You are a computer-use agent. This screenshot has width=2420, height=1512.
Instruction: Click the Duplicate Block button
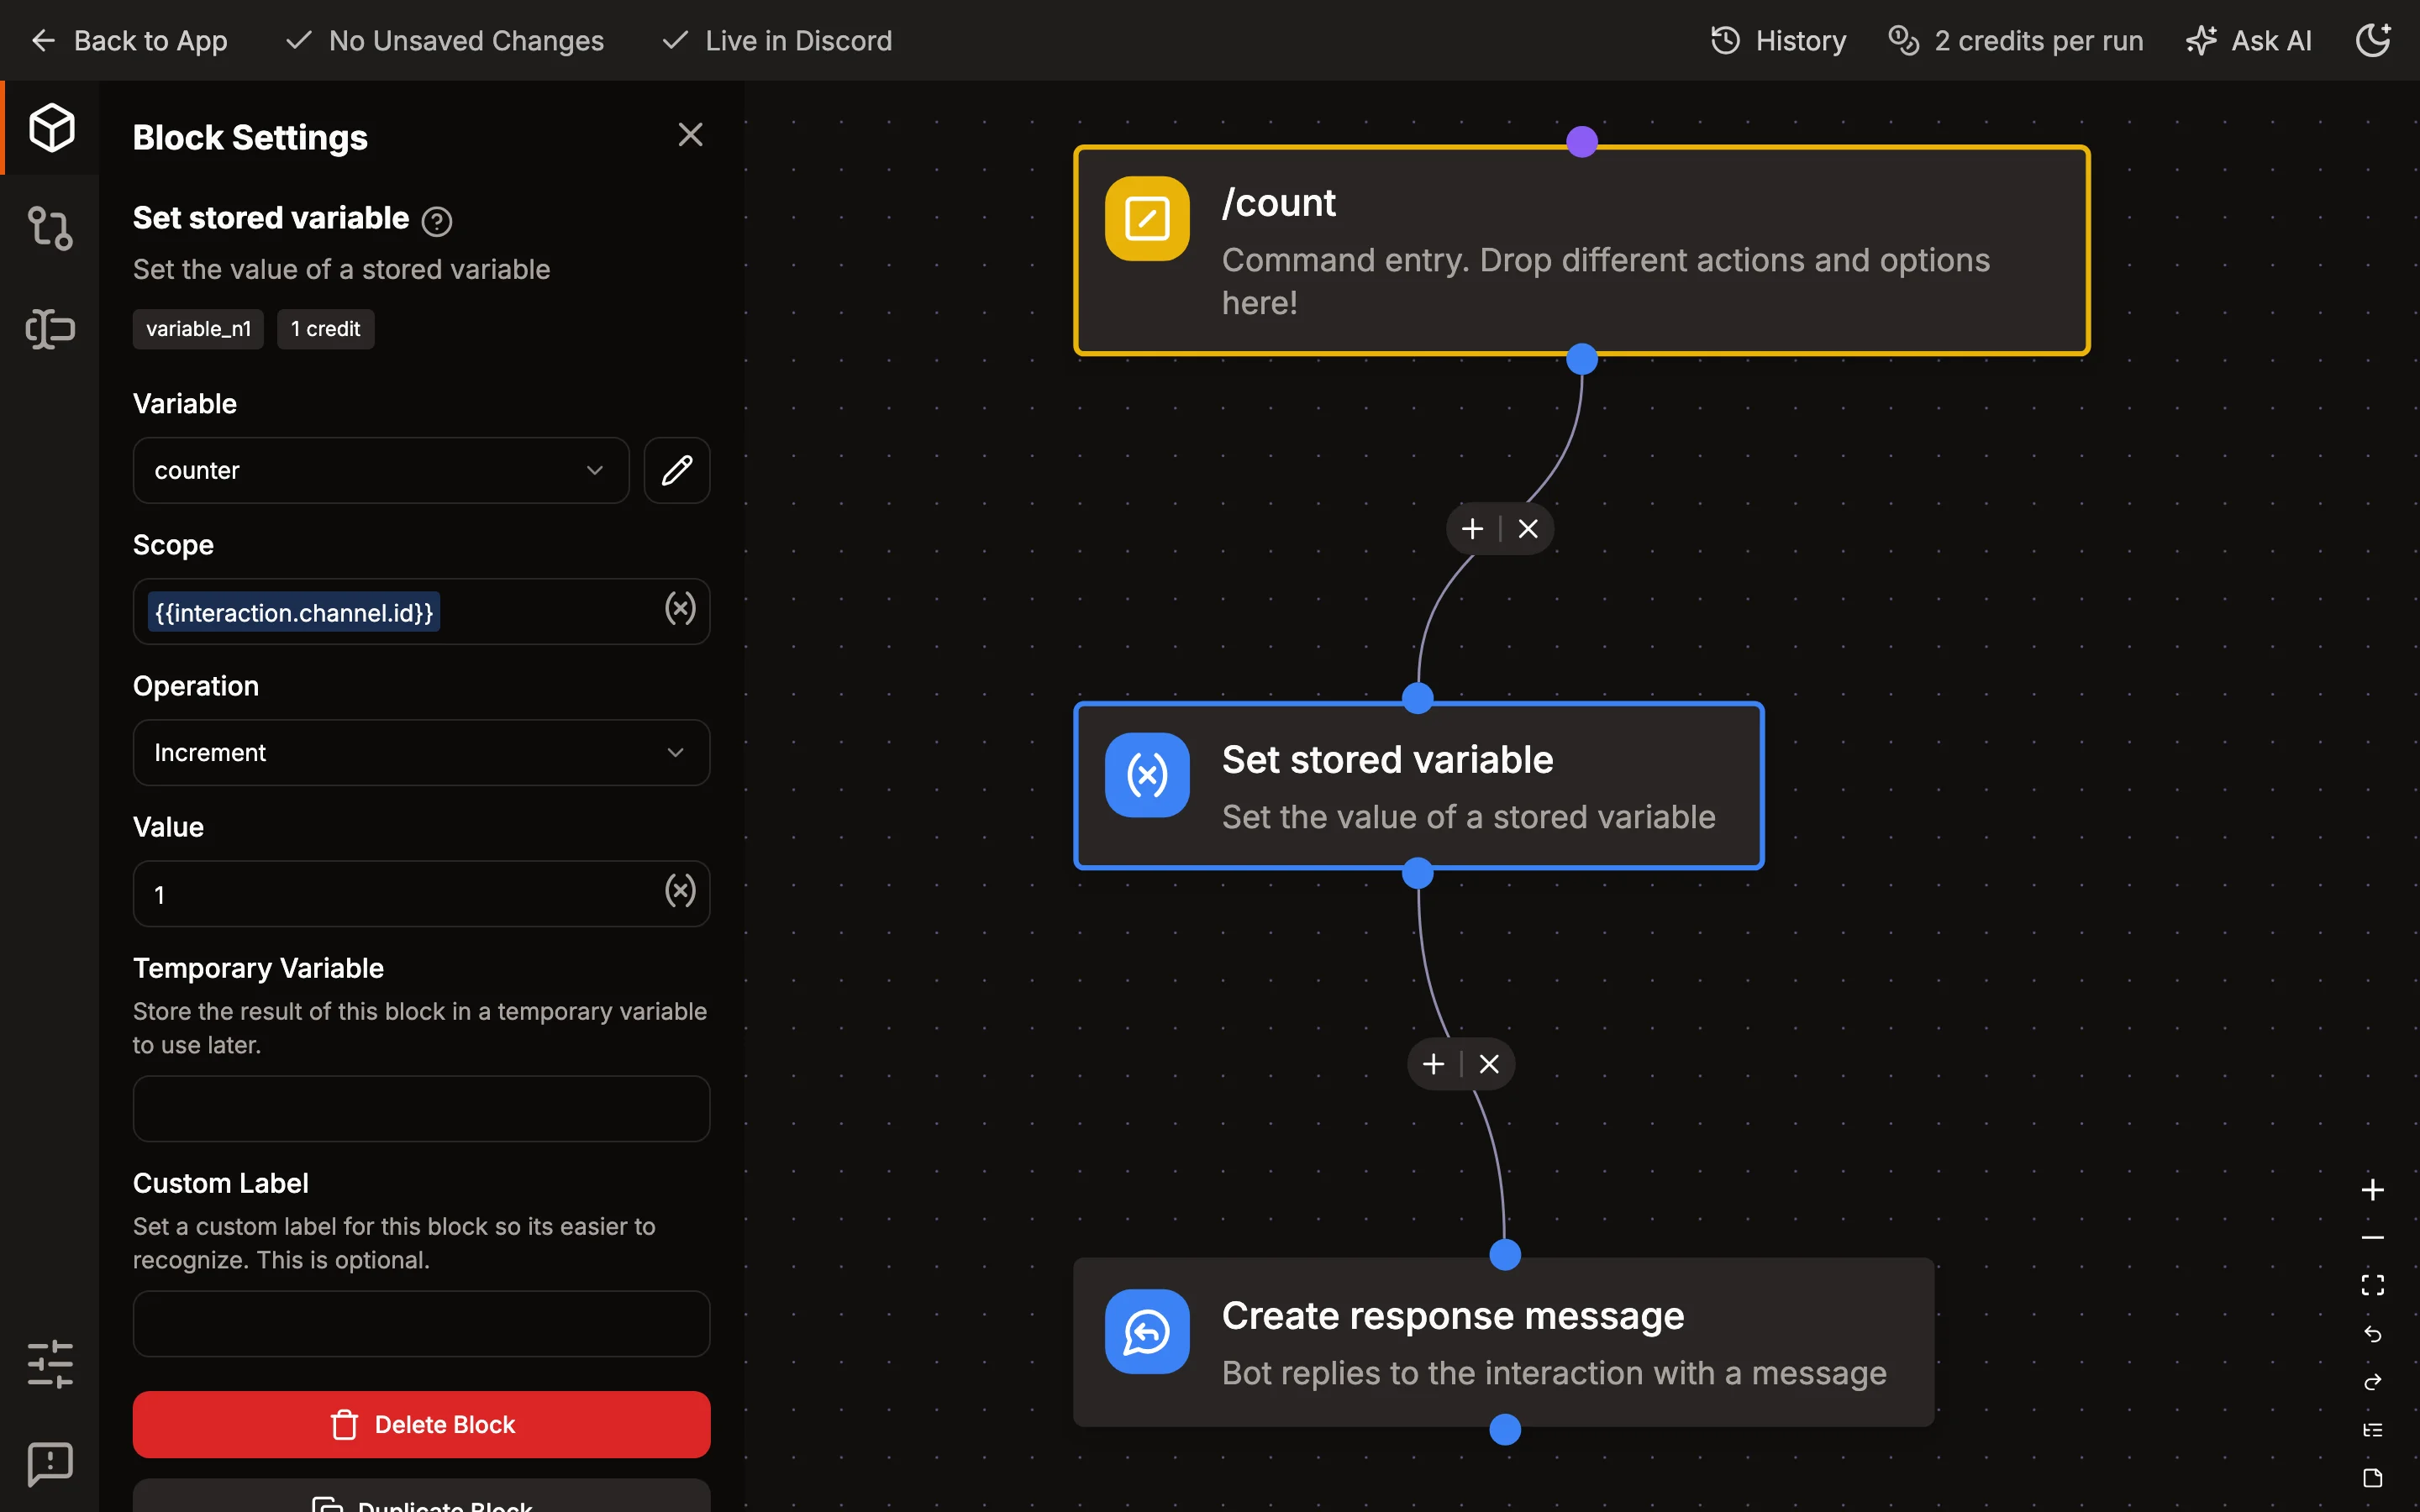pyautogui.click(x=421, y=1496)
